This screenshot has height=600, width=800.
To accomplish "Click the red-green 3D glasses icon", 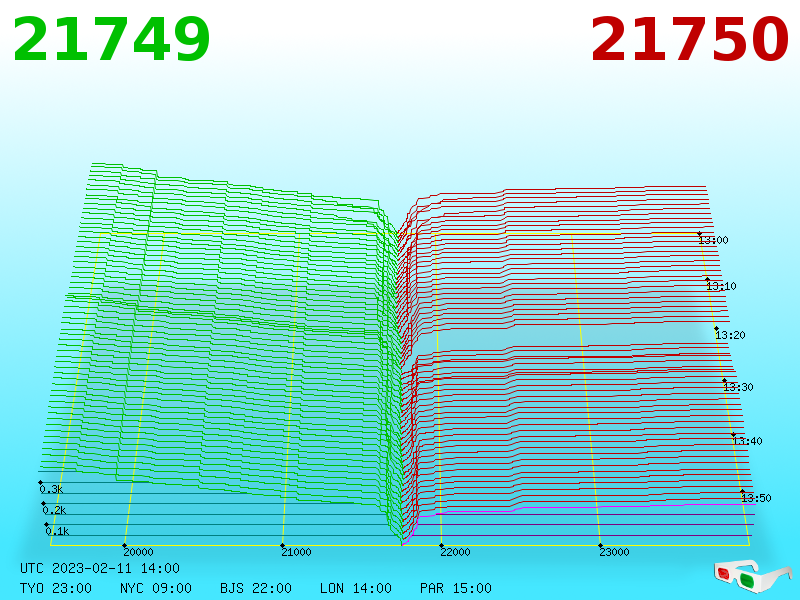I will point(752,577).
